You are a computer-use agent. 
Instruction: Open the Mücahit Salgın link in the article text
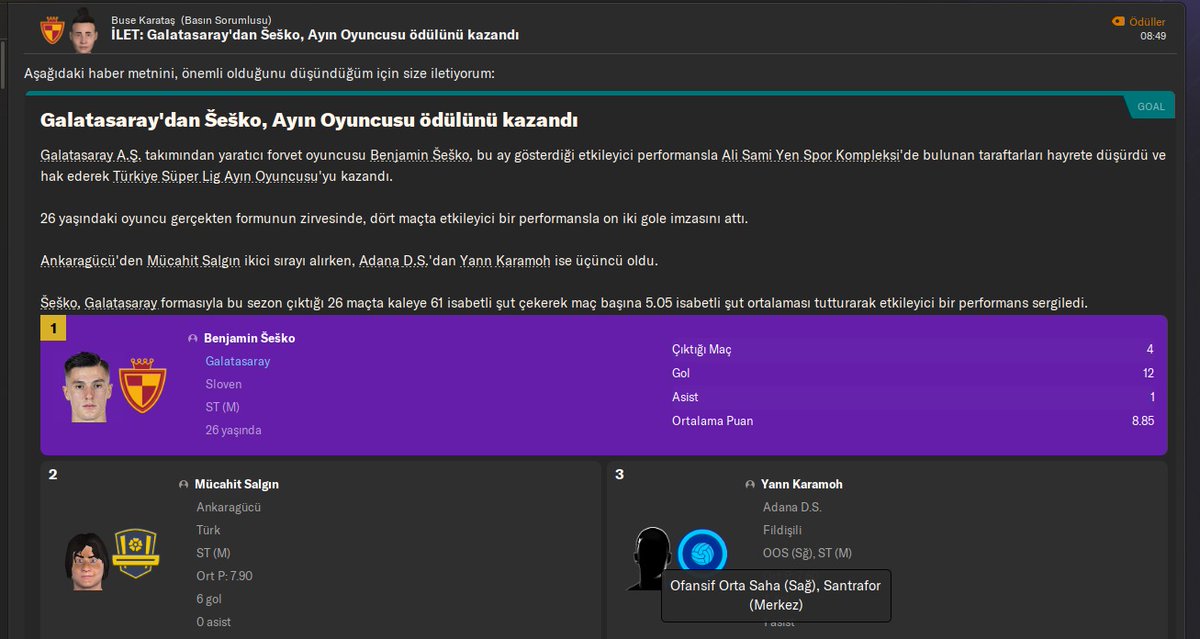tap(193, 260)
